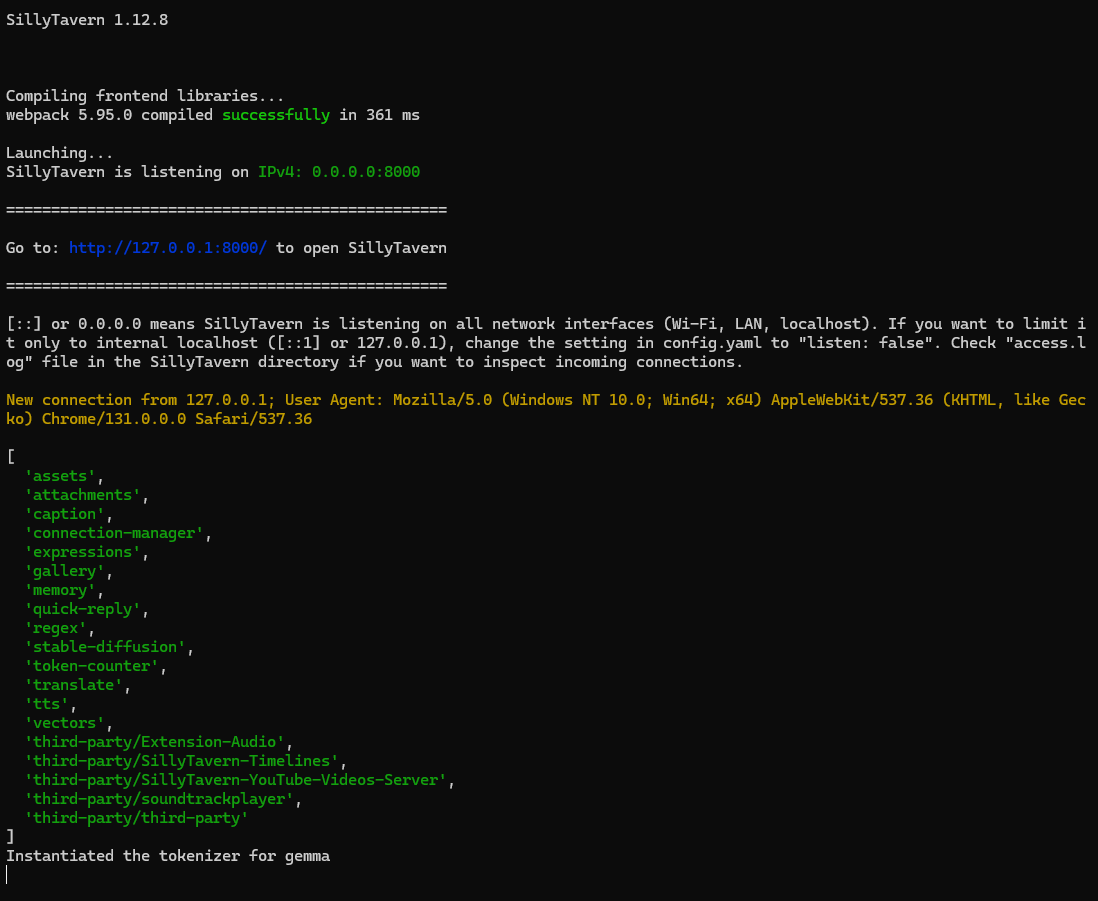Click 'Chrome/131.0.0.0 Safari/537.36' text

(x=177, y=419)
